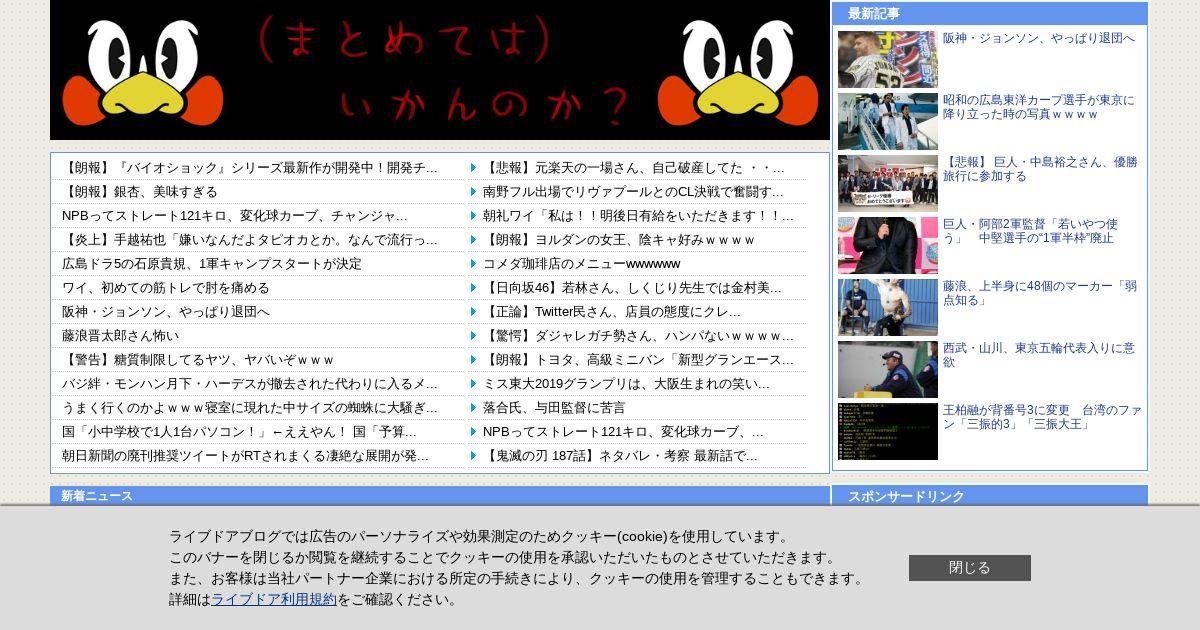Open sidebar title 阪神・ジョンソン、やっぱり退団へ
The image size is (1200, 630).
1039,38
